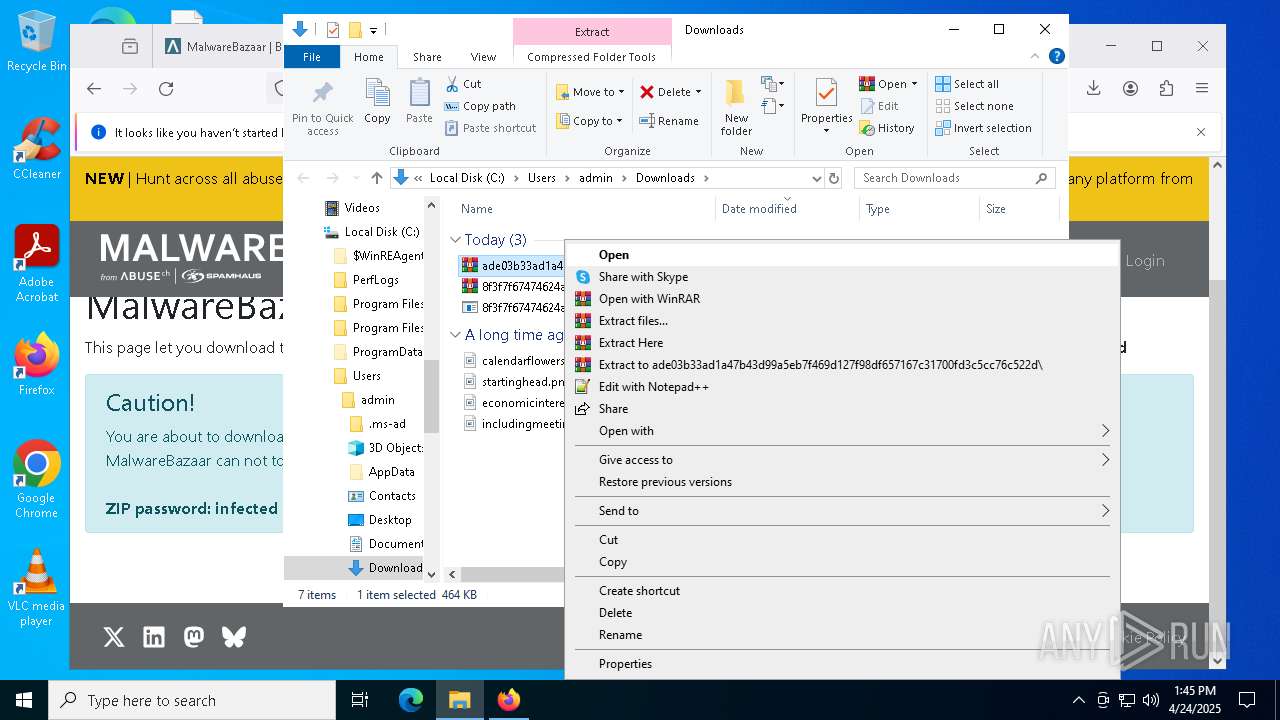
Task: Click the Search Downloads field
Action: pos(954,178)
